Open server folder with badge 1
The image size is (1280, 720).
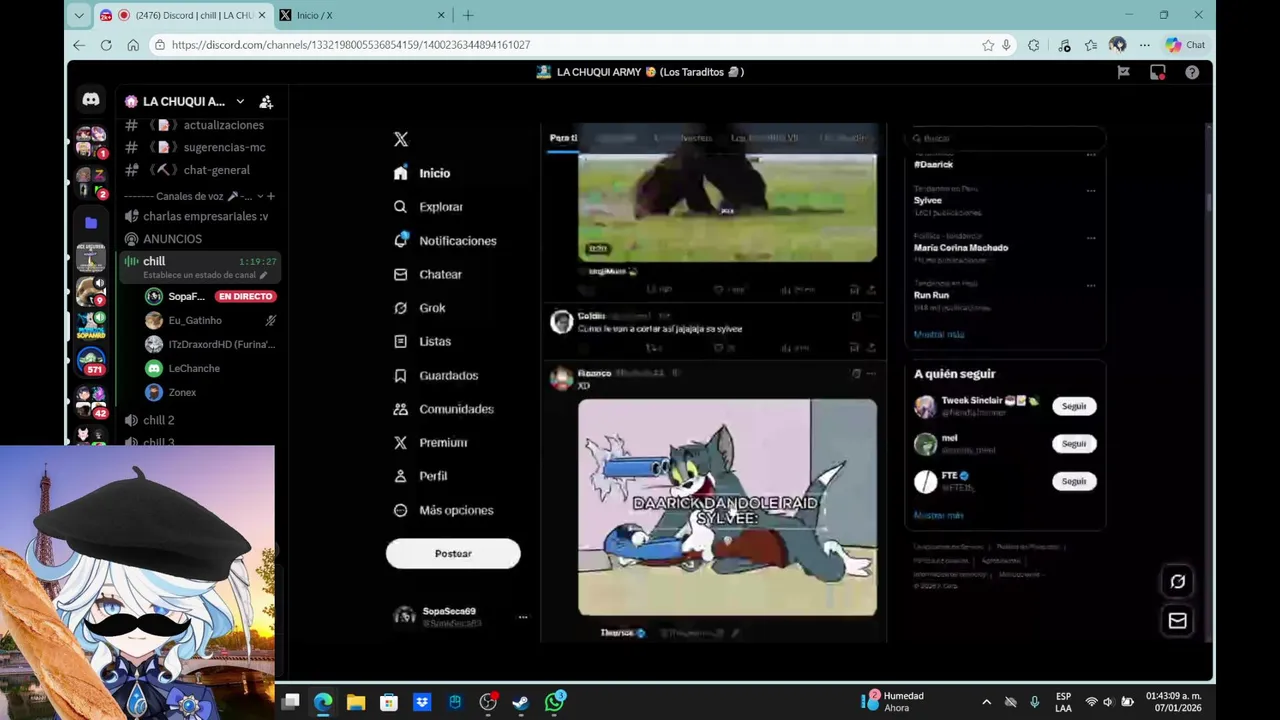91,142
